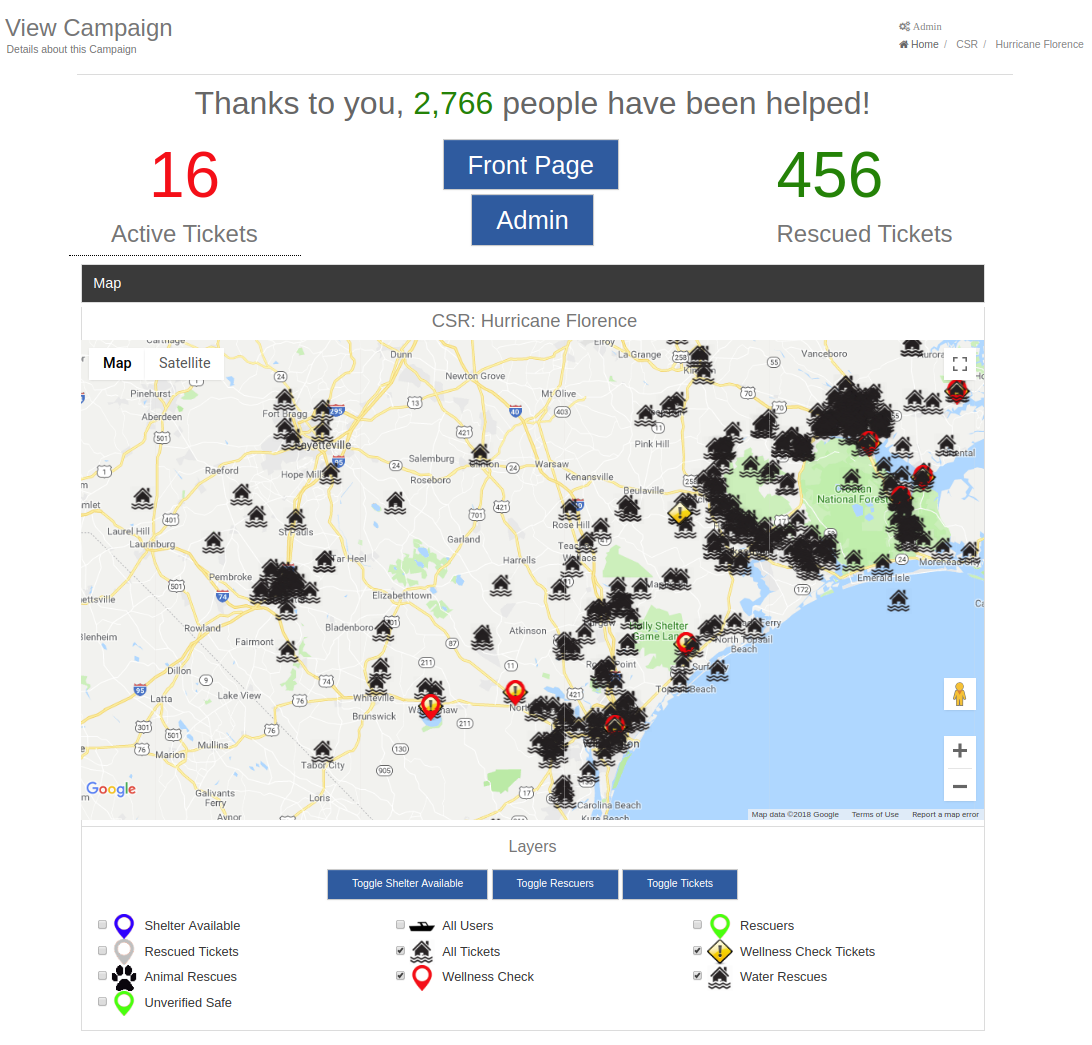Toggle Shelter Available layer button
Screen dimensions: 1092x1045
[407, 883]
